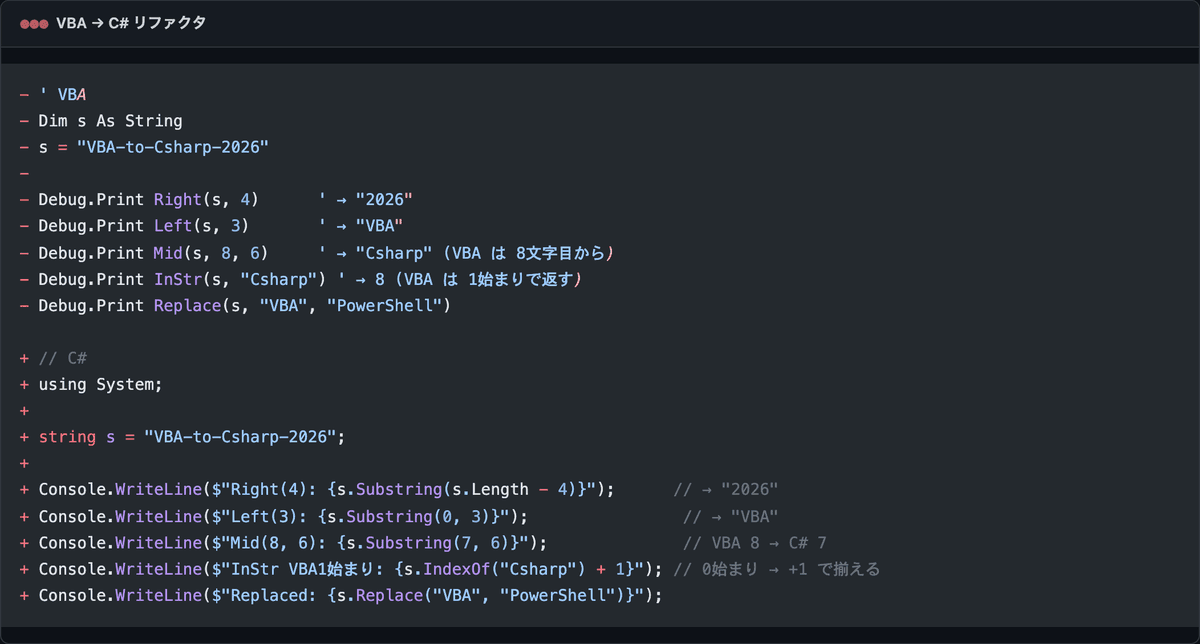The width and height of the screenshot is (1200, 644).
Task: Click the middle red dot in the title bar
Action: [33, 23]
